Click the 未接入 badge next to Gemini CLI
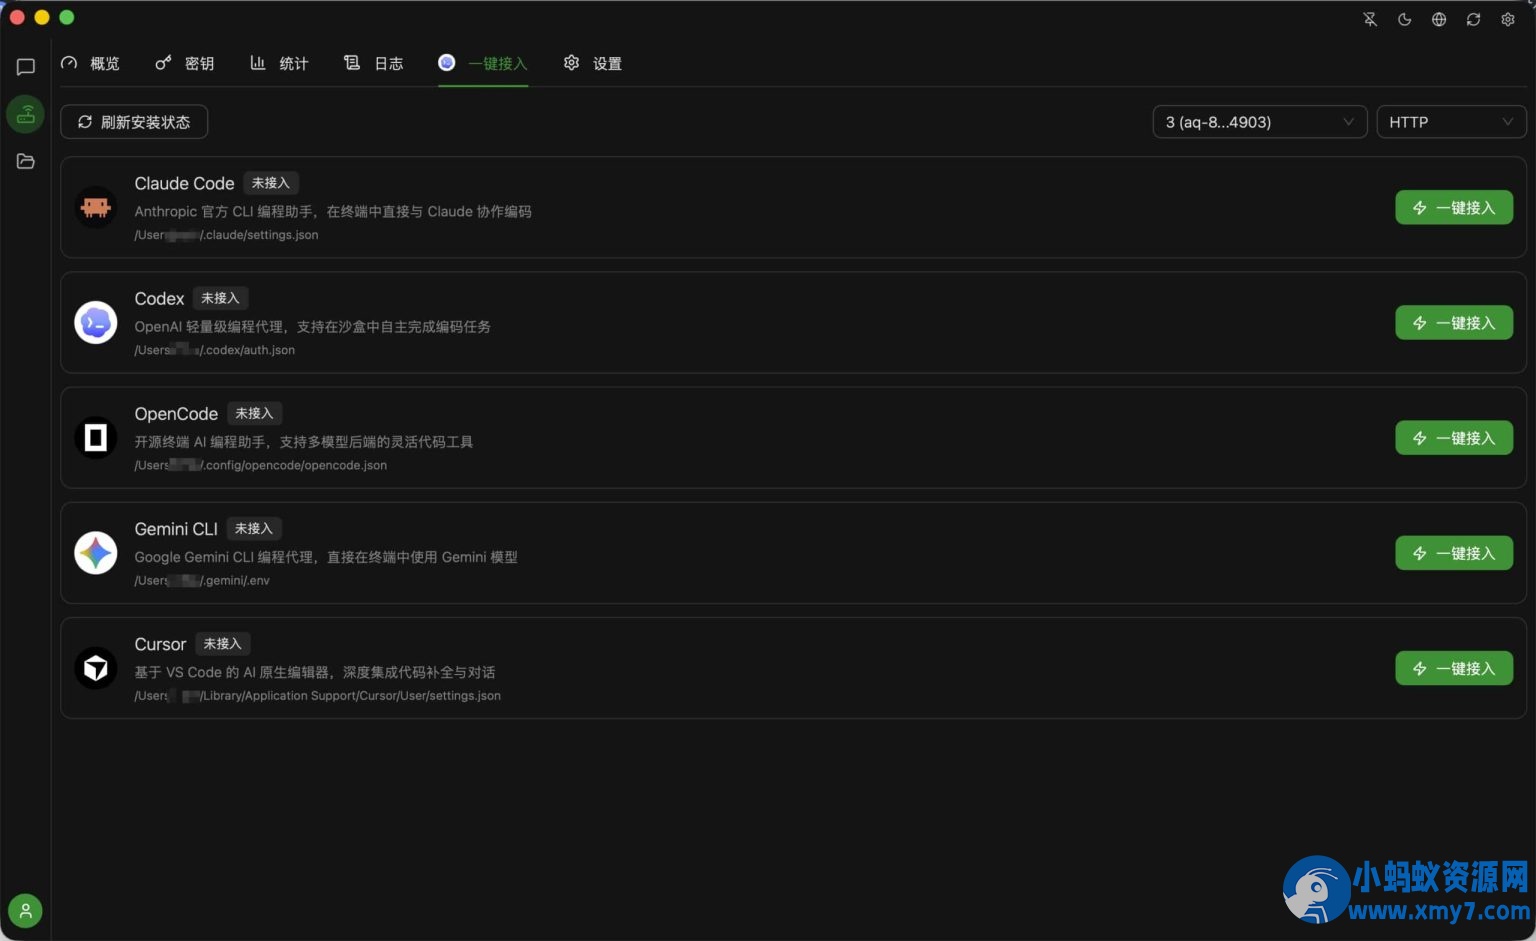This screenshot has height=941, width=1536. [254, 528]
